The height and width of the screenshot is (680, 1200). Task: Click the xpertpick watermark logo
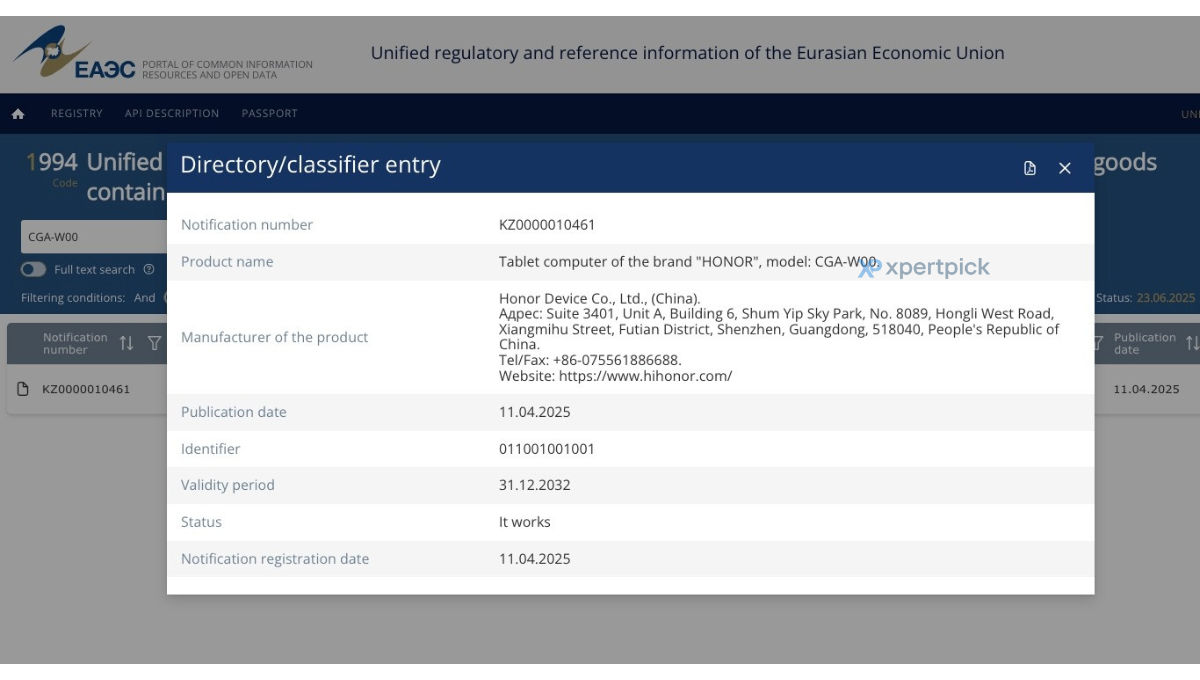[924, 267]
